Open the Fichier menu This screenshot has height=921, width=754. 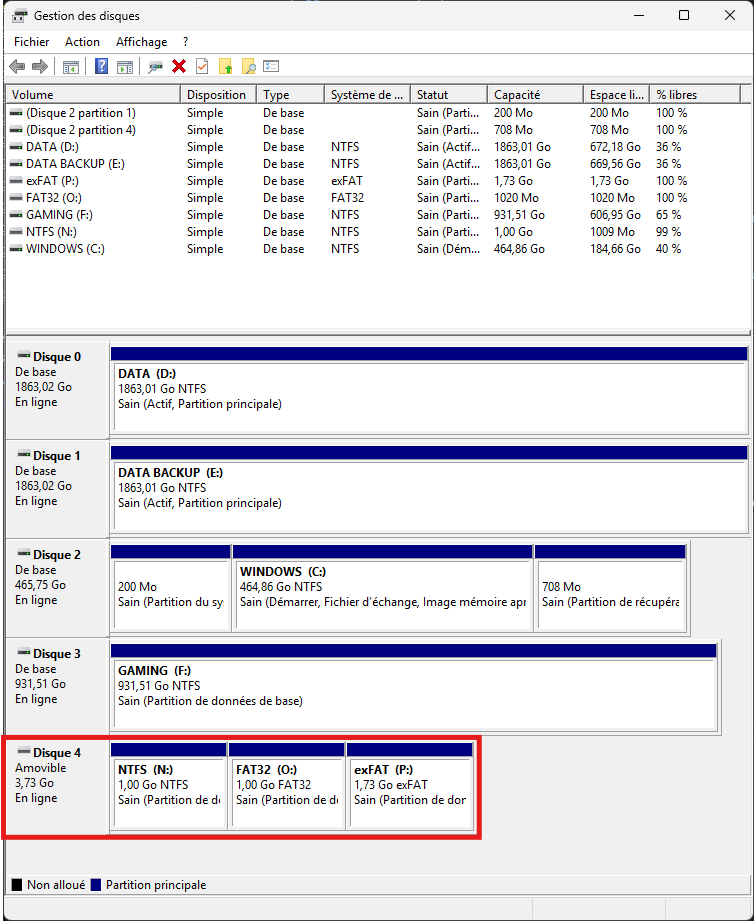(31, 42)
